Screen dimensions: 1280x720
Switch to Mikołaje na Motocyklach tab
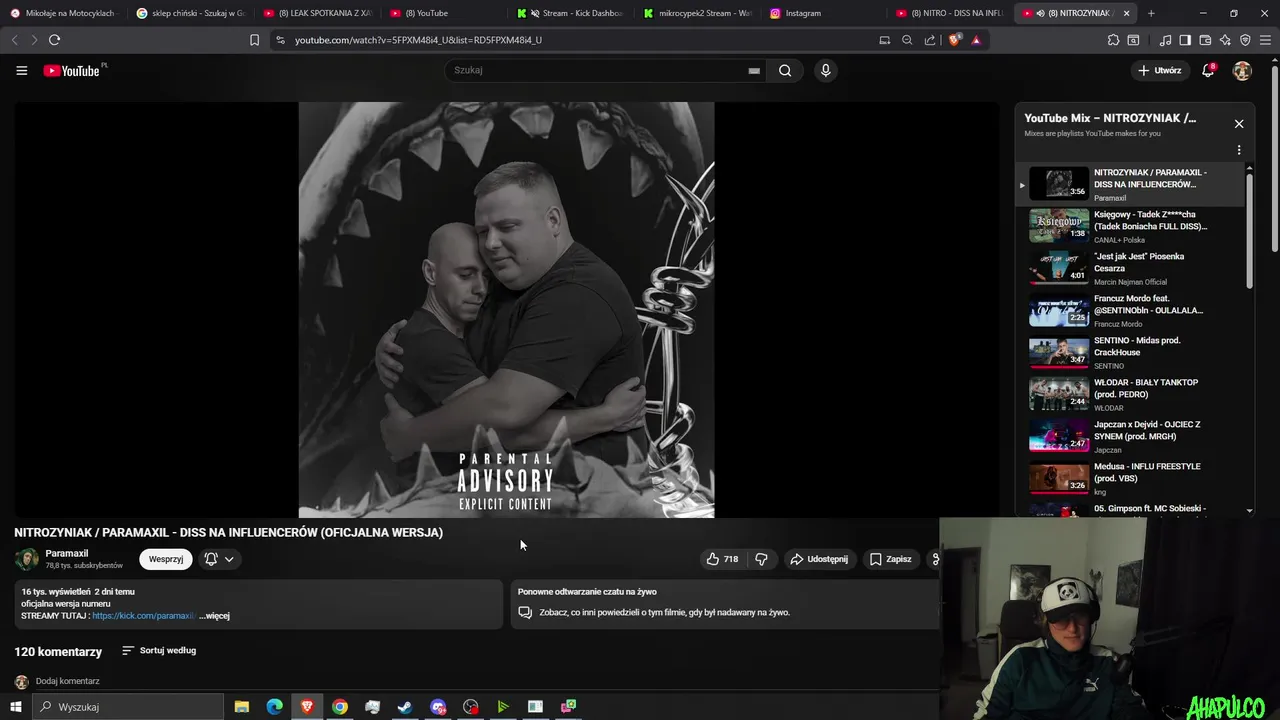click(64, 13)
